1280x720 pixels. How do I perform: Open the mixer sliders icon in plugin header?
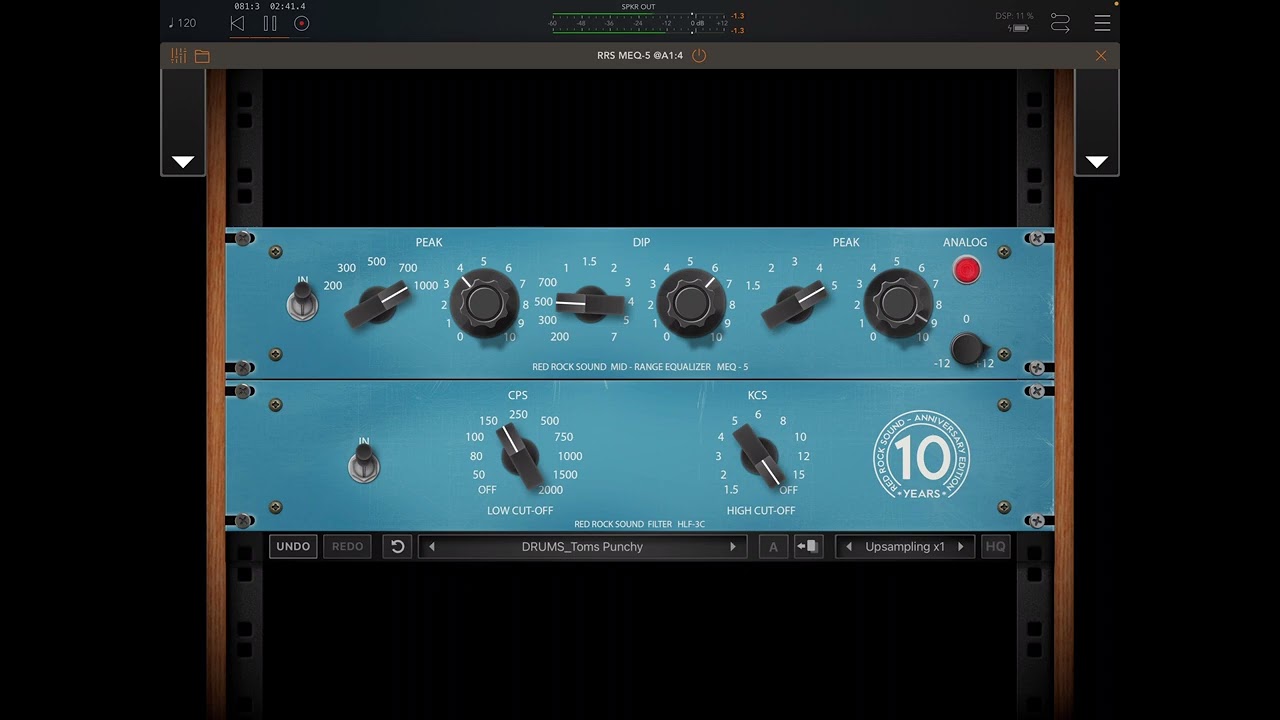179,56
